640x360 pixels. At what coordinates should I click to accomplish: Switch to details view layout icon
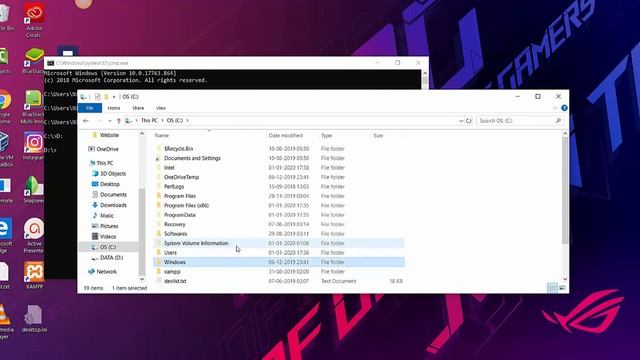tap(552, 288)
